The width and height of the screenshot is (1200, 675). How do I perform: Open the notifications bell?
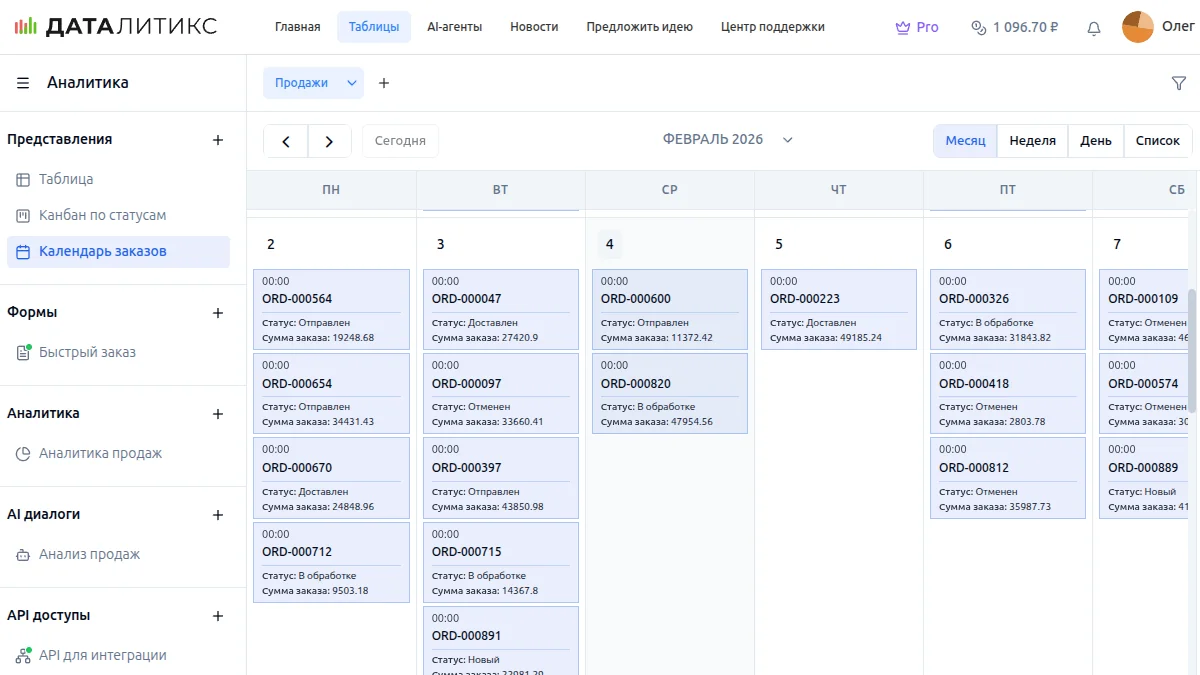pos(1094,28)
